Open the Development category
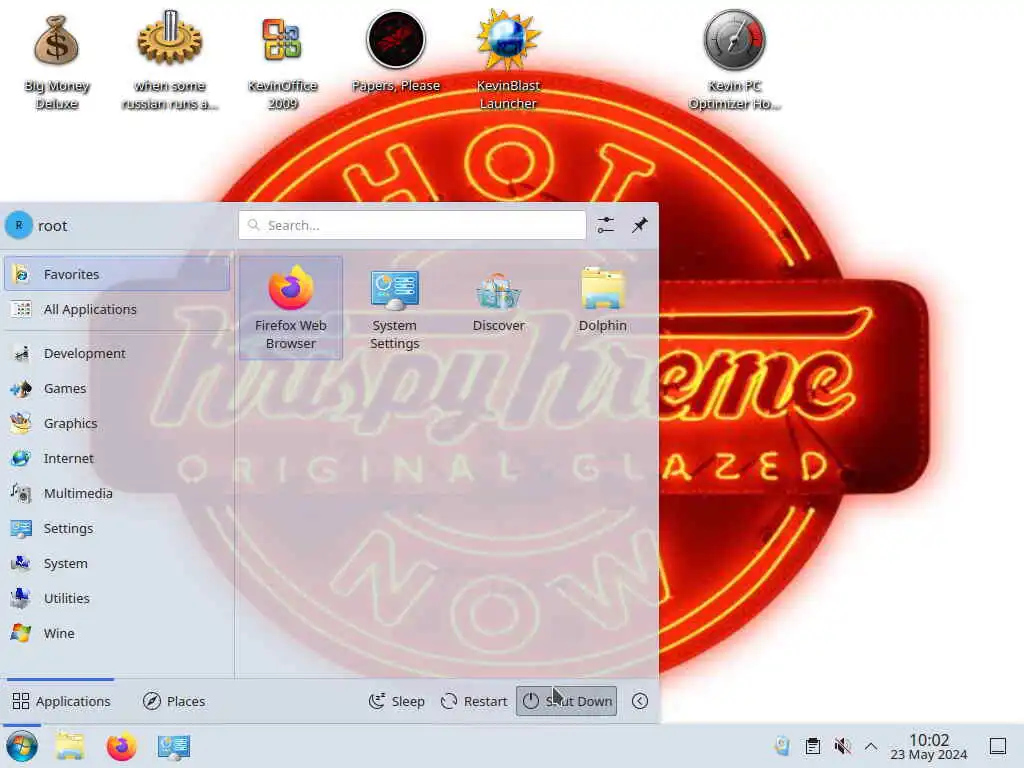Viewport: 1024px width, 768px height. [x=117, y=353]
